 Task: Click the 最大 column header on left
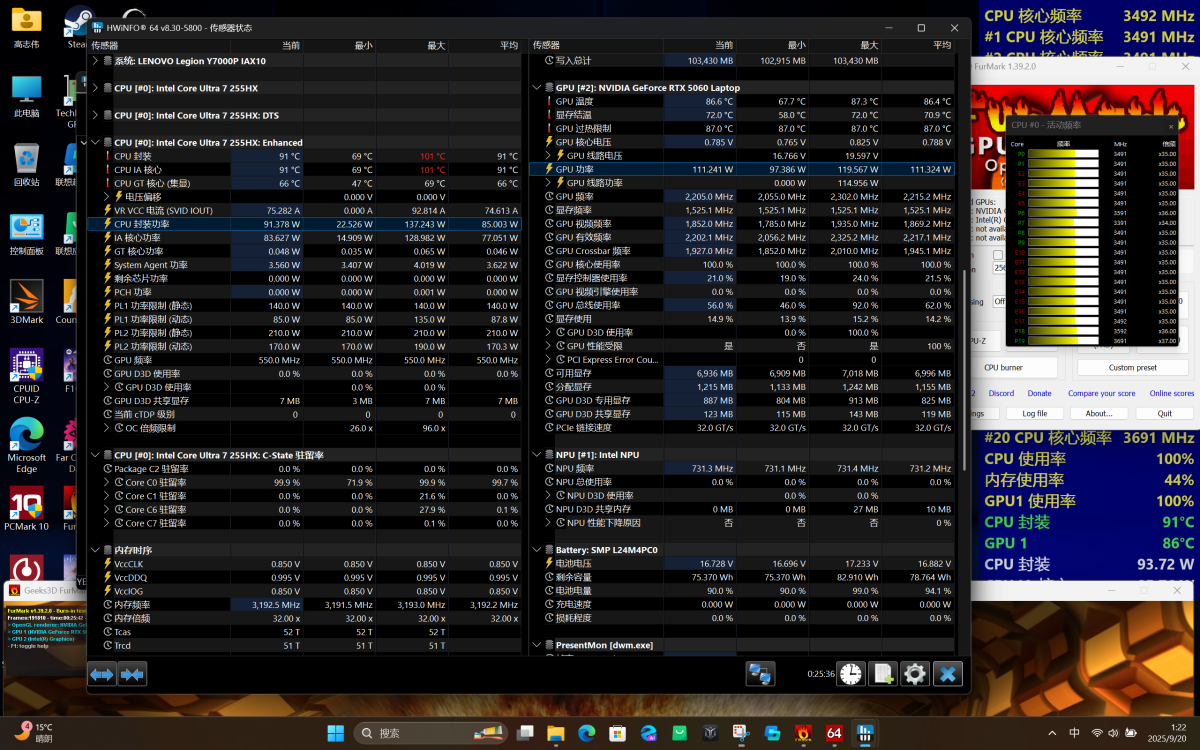point(436,45)
